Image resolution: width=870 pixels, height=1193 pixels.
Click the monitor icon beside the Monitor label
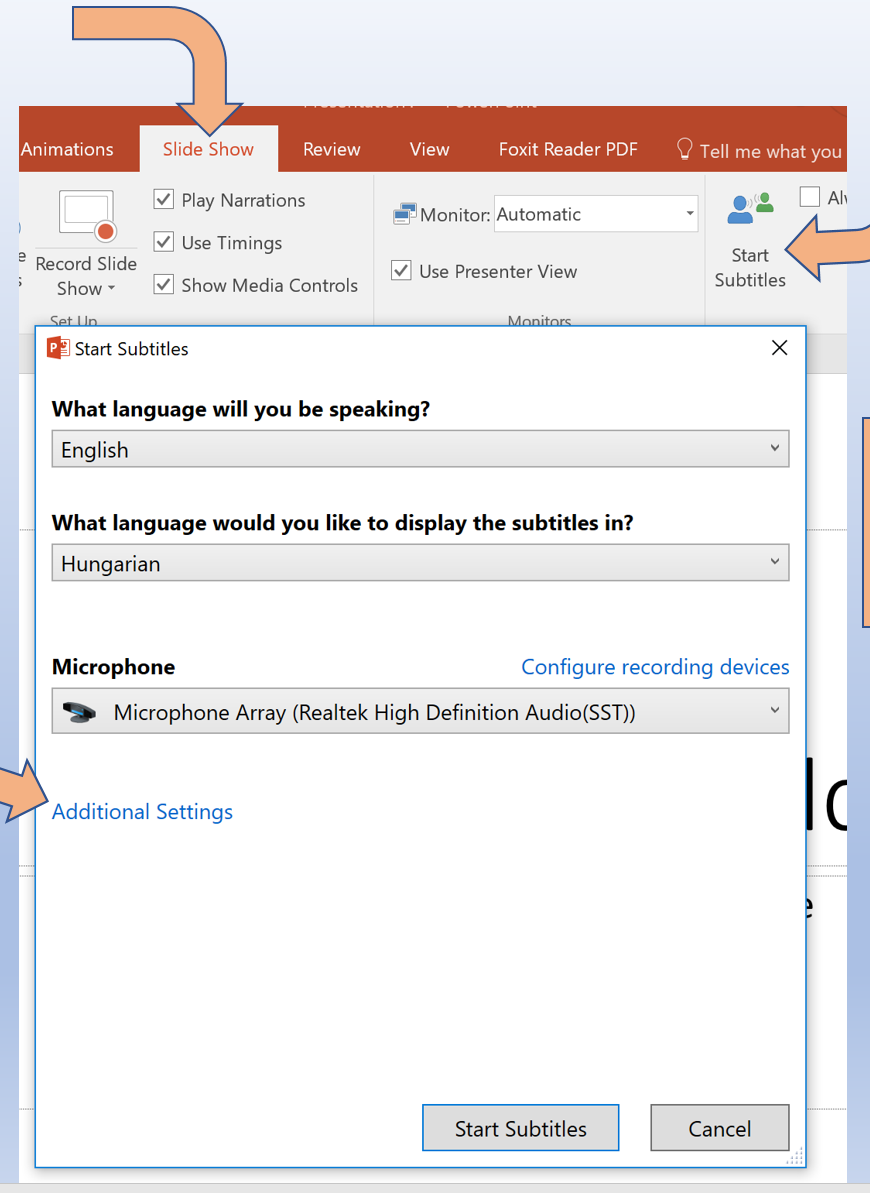point(406,213)
